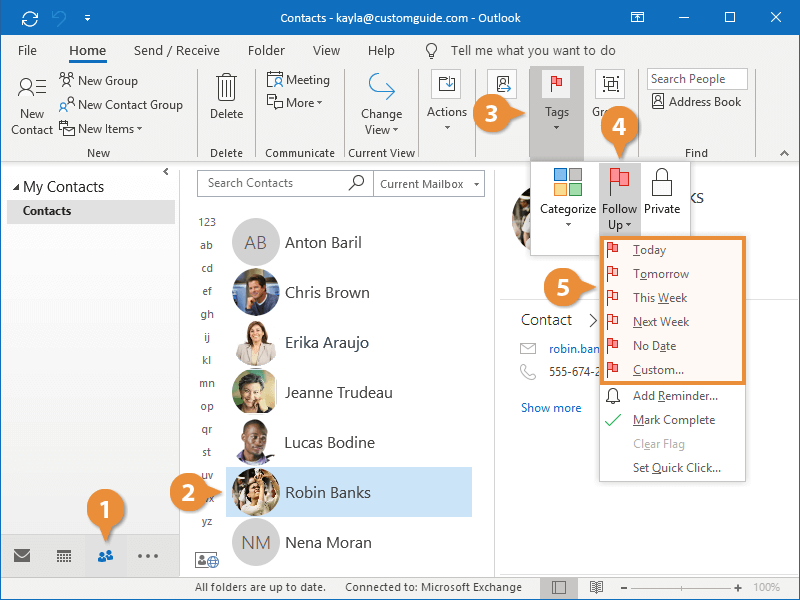Click the New Contact icon
Viewport: 800px width, 600px height.
tap(32, 87)
